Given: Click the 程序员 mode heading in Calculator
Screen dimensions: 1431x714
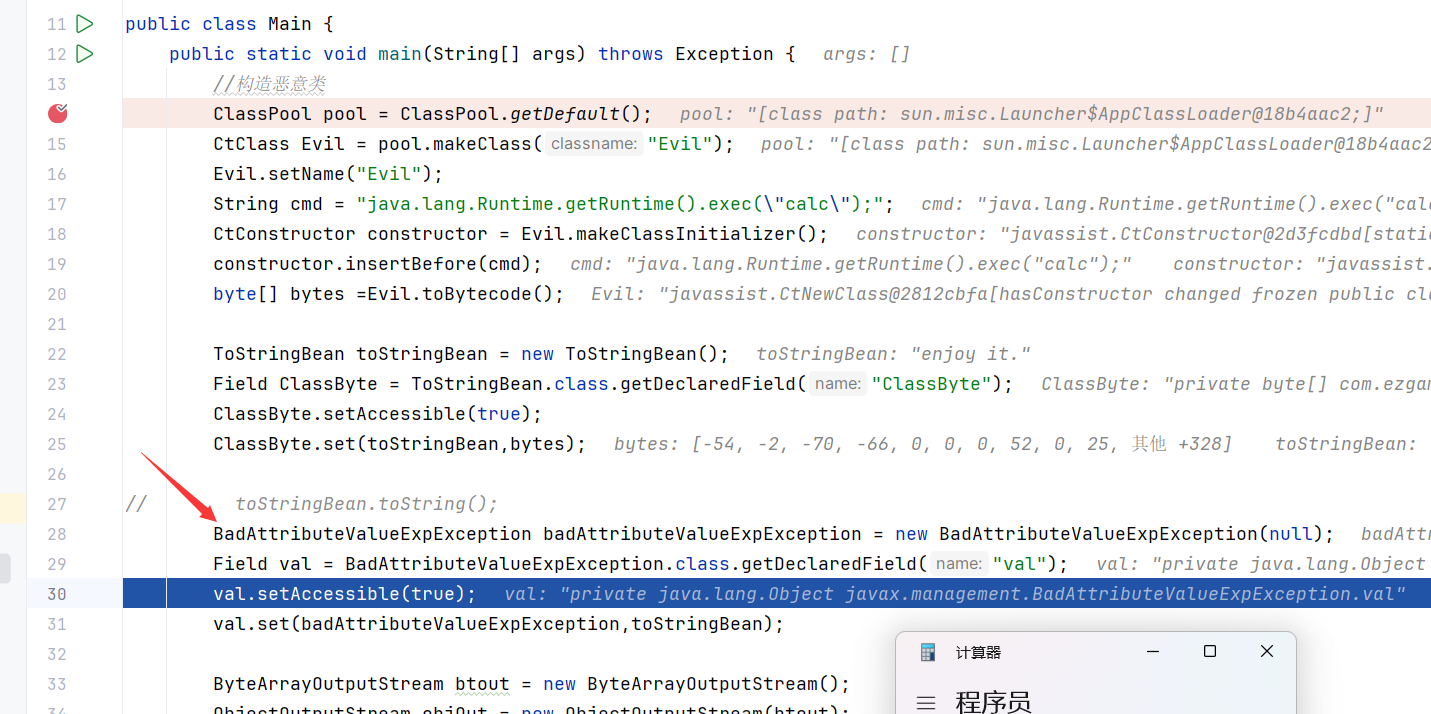Looking at the screenshot, I should click(x=993, y=702).
